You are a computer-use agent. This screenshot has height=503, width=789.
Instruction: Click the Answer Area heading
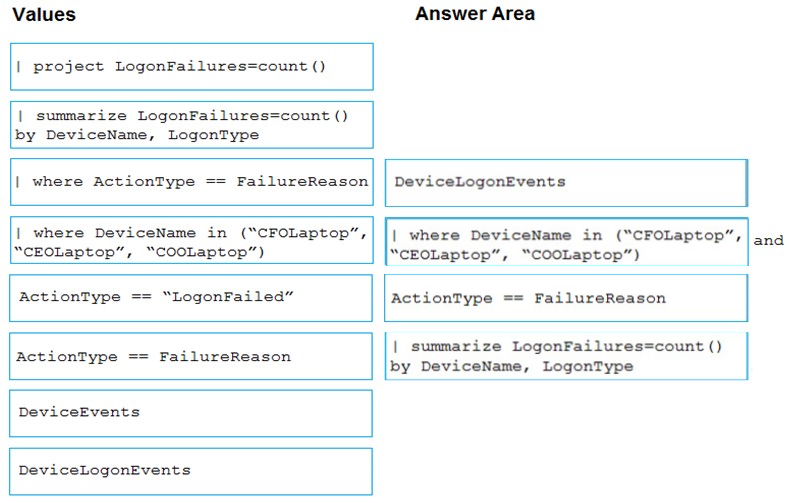474,14
